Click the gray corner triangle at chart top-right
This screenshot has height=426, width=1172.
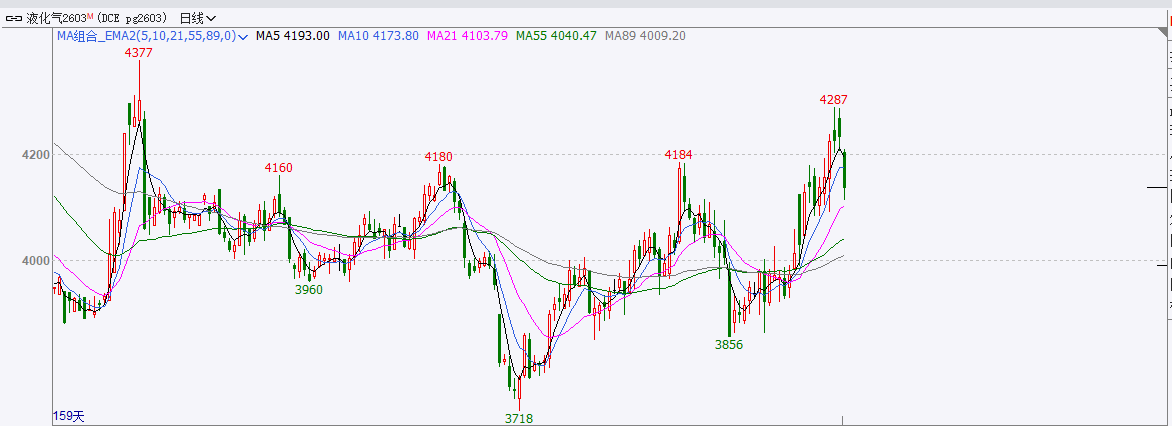1165,33
